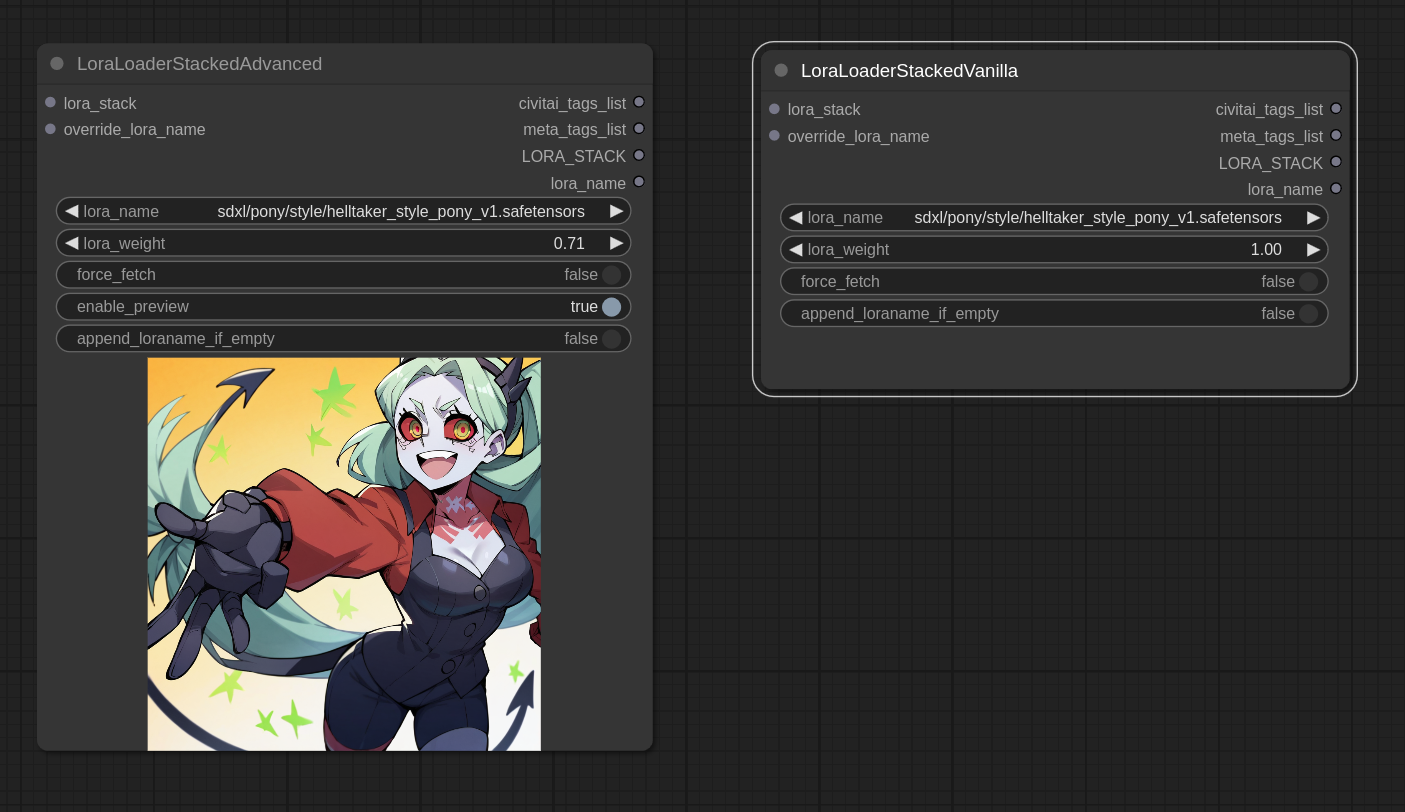
Task: Toggle append_loraname_if_empty on Vanilla node
Action: coord(1308,314)
